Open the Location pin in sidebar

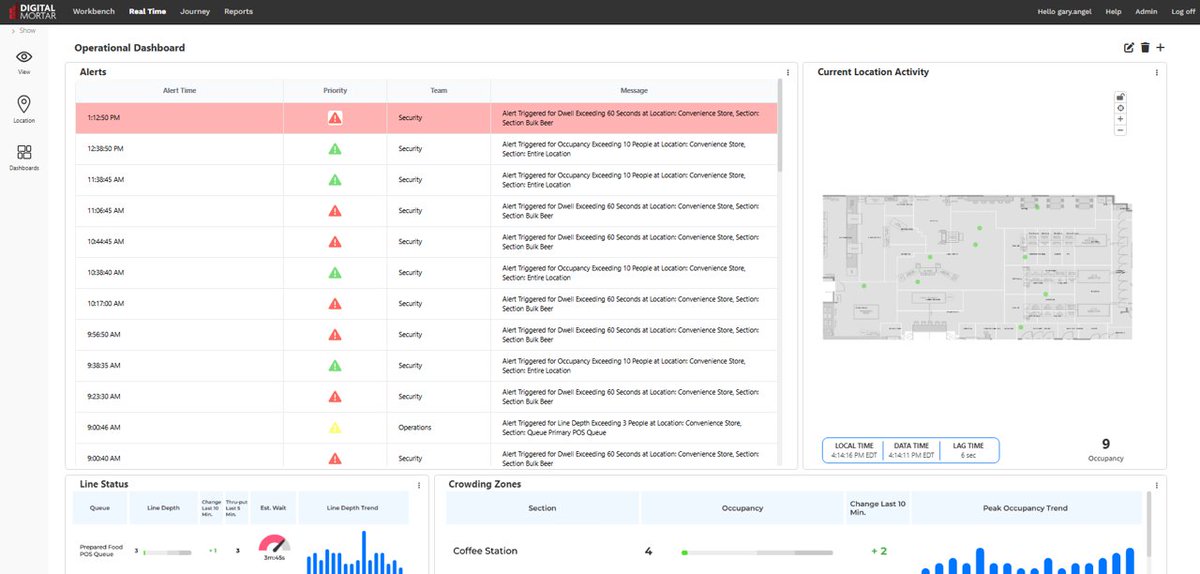pos(24,105)
